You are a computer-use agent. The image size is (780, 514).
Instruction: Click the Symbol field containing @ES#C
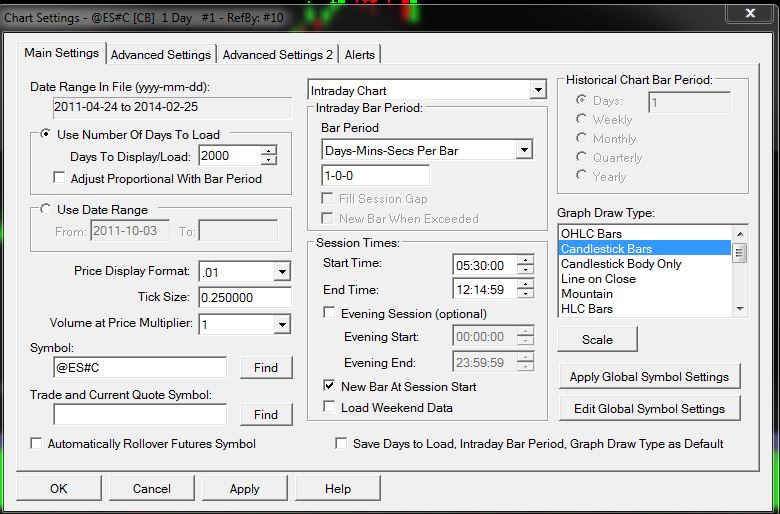point(140,368)
